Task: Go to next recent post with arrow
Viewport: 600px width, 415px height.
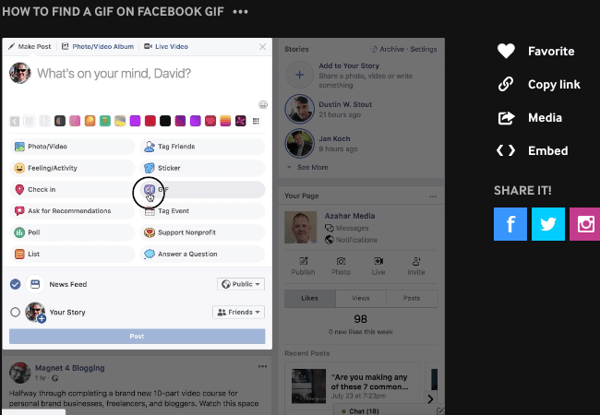Action: coord(430,399)
